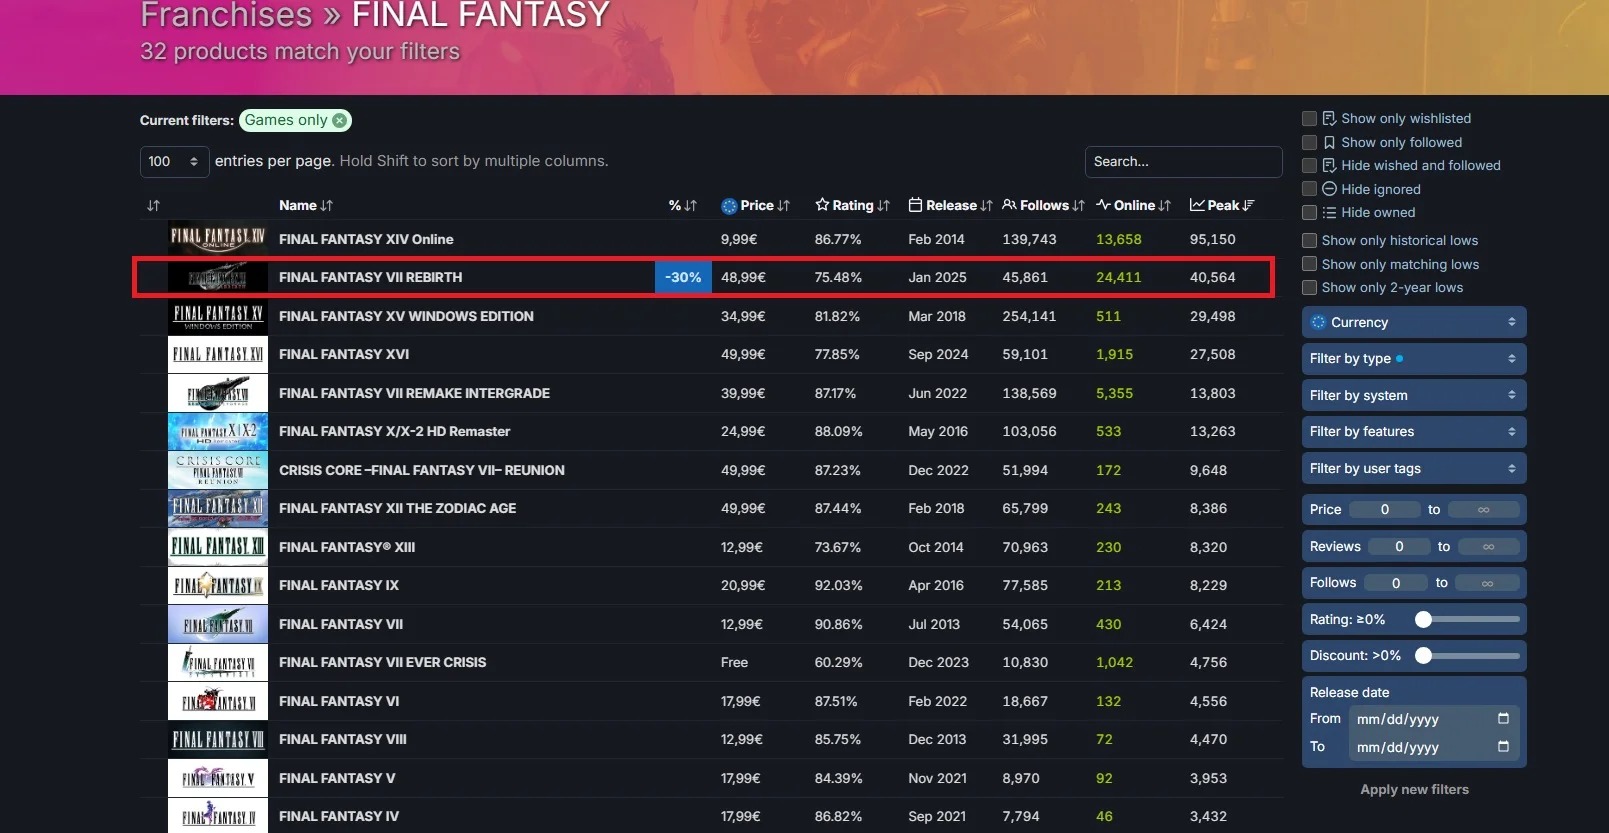Image resolution: width=1609 pixels, height=833 pixels.
Task: Expand the Filter by system dropdown
Action: pyautogui.click(x=1413, y=395)
